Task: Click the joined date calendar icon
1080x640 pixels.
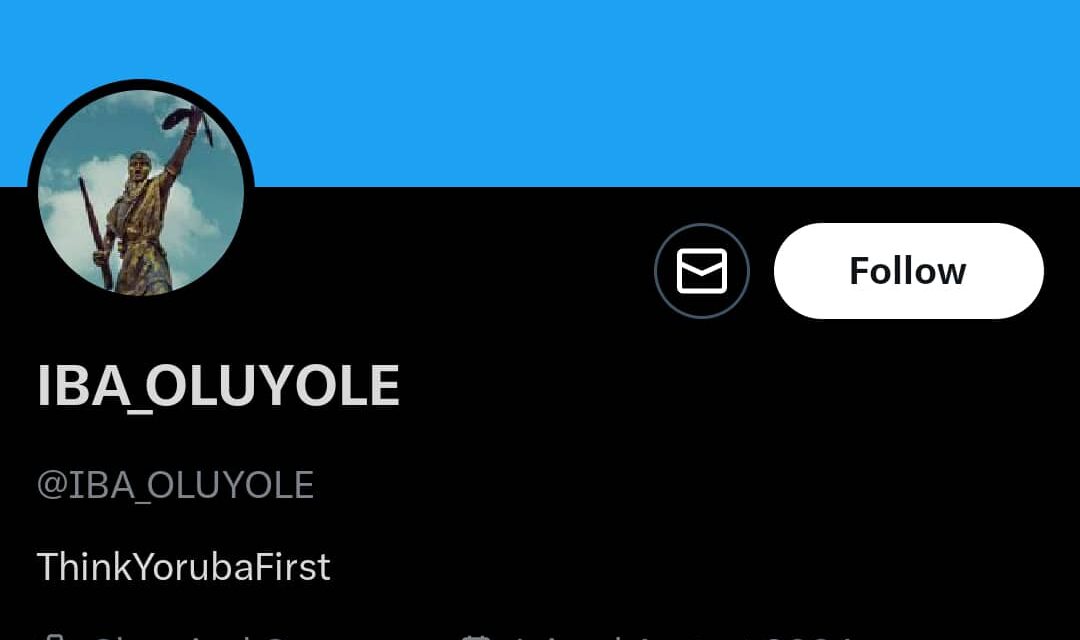Action: coord(475,637)
